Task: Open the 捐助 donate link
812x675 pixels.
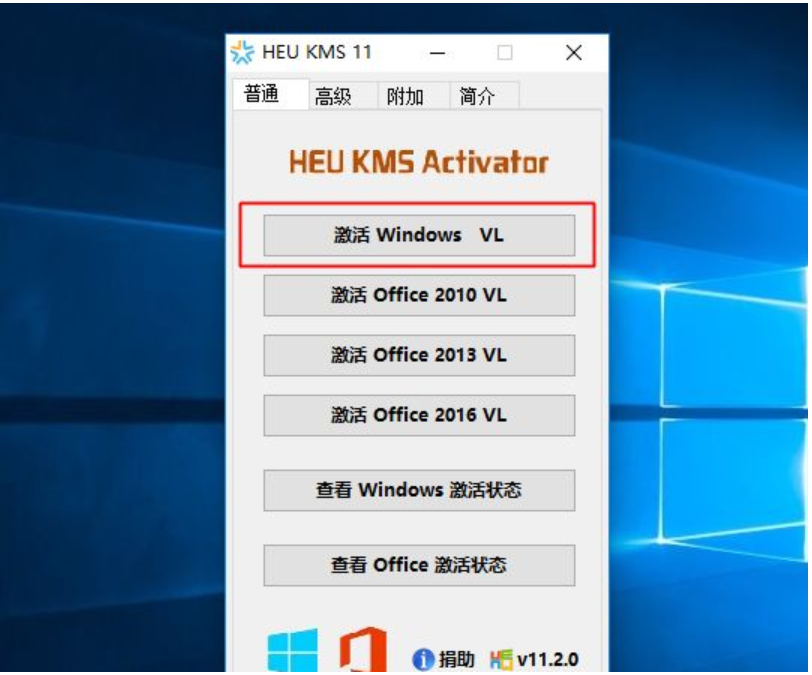Action: pyautogui.click(x=457, y=659)
